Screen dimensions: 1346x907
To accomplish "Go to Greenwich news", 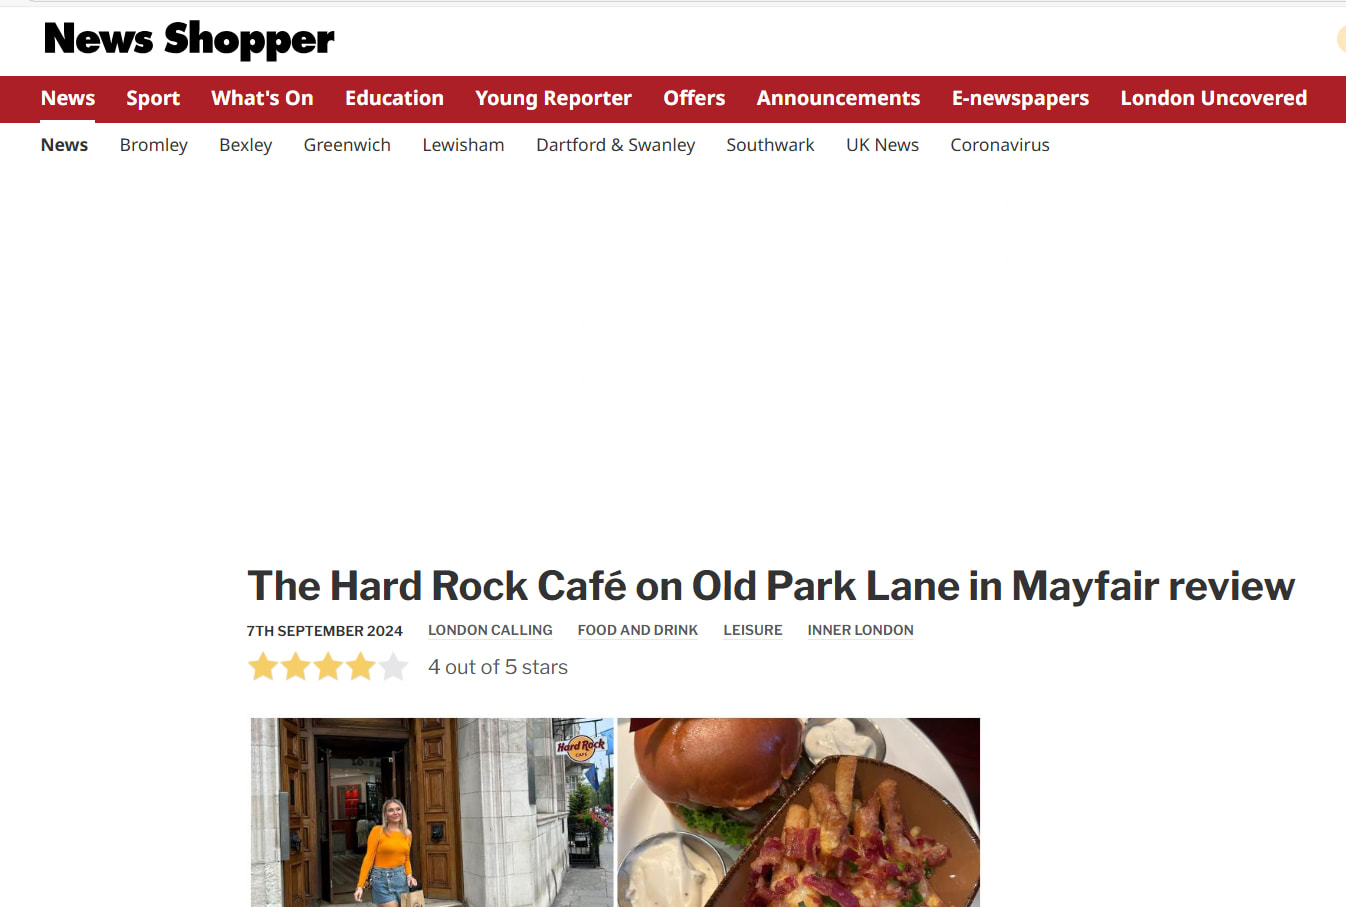I will (x=347, y=145).
